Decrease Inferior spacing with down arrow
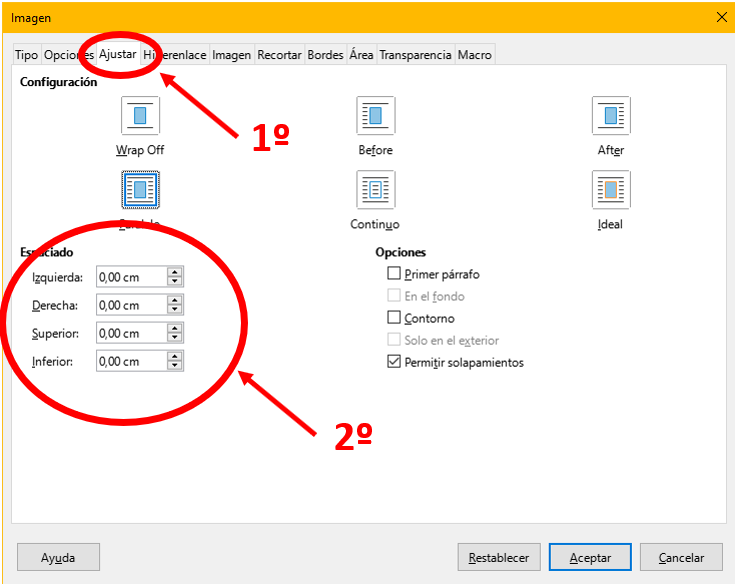The image size is (735, 584). [175, 366]
